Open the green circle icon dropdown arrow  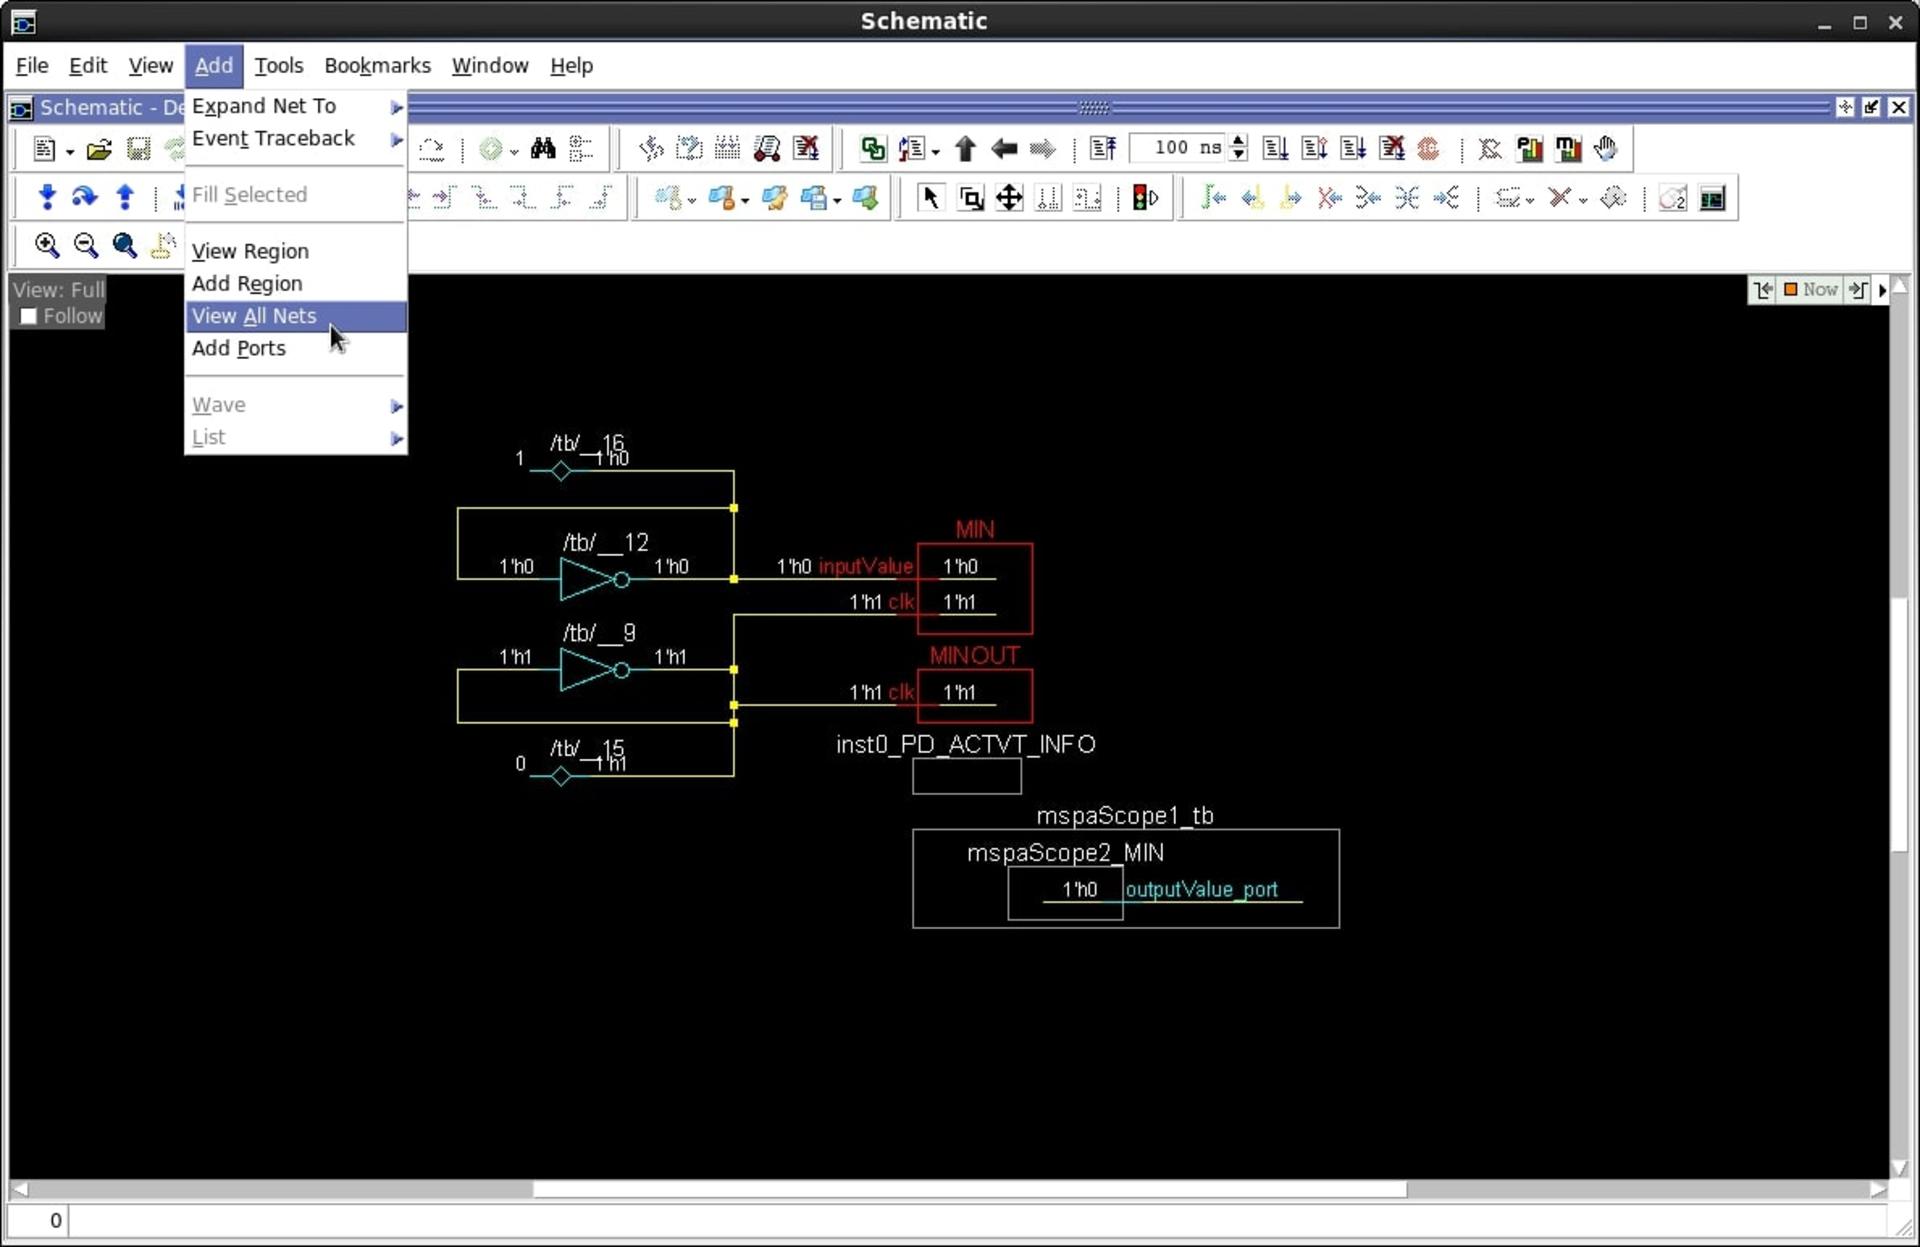pyautogui.click(x=514, y=152)
